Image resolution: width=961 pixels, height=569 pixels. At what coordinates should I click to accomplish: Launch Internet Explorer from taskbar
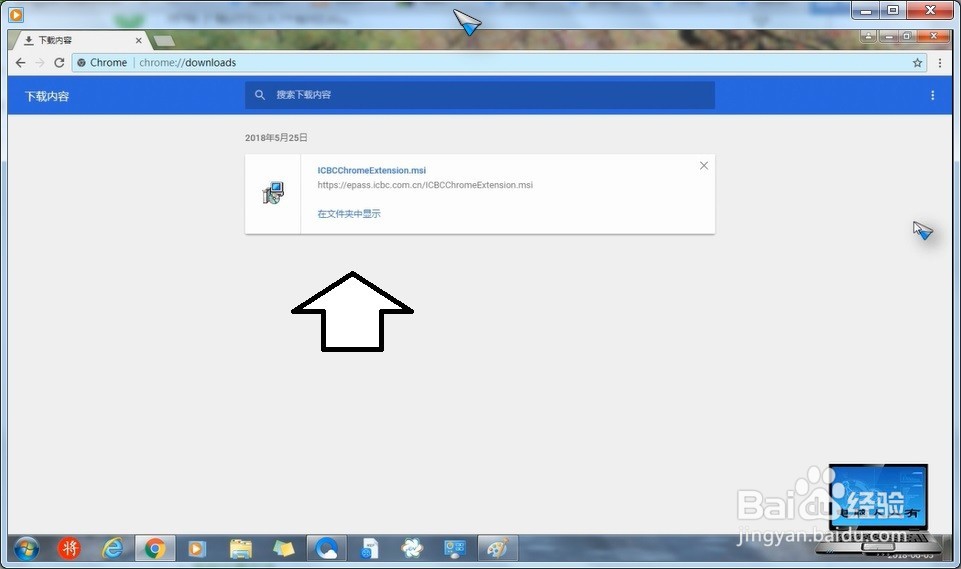click(112, 548)
